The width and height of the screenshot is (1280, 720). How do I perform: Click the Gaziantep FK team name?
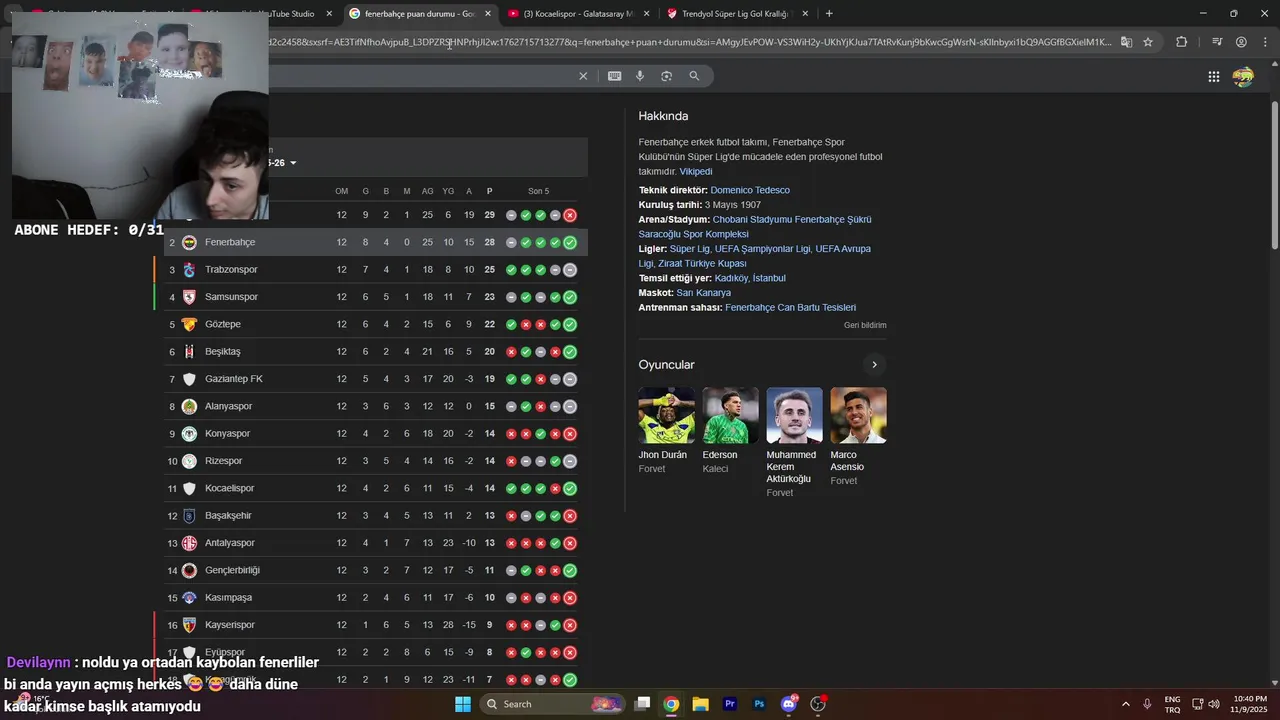pyautogui.click(x=233, y=379)
